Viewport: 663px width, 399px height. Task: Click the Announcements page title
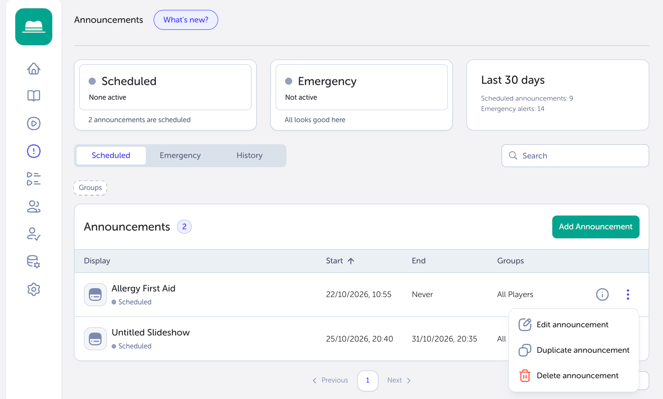109,20
